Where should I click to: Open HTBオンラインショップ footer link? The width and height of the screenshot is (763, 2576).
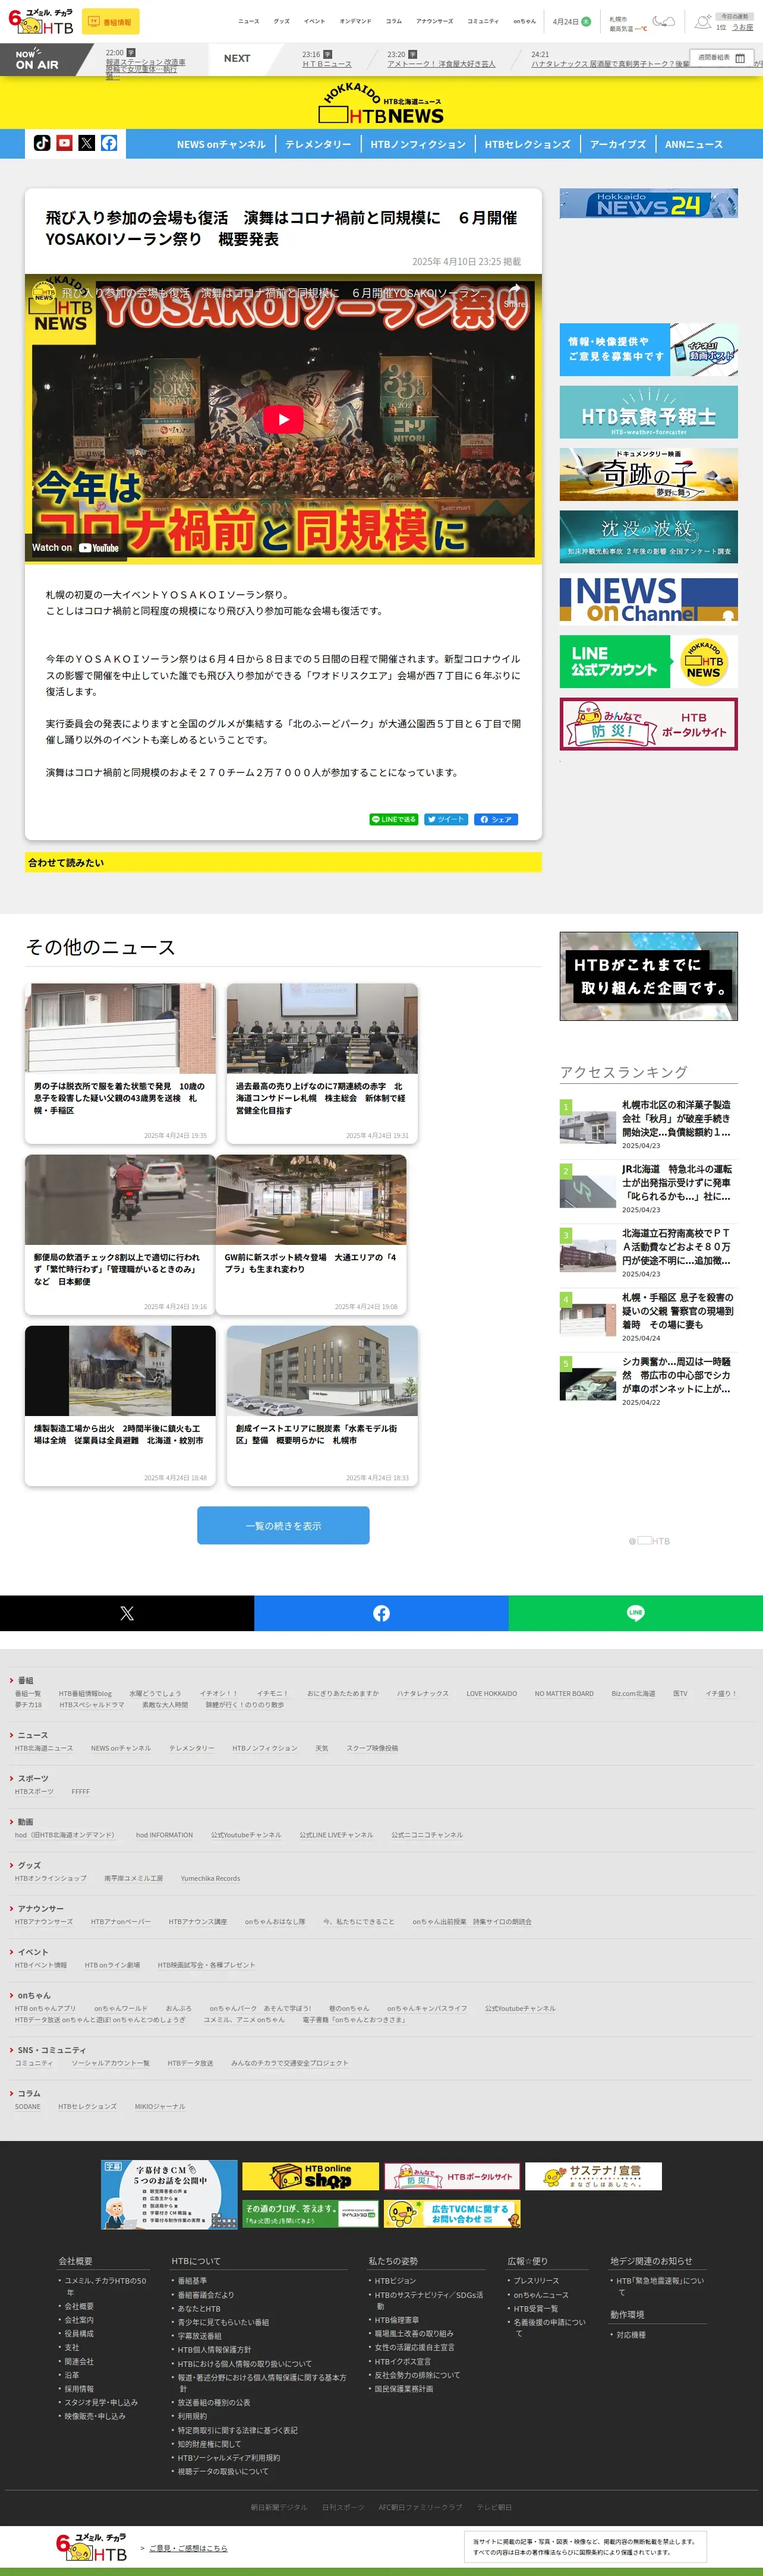click(51, 1878)
